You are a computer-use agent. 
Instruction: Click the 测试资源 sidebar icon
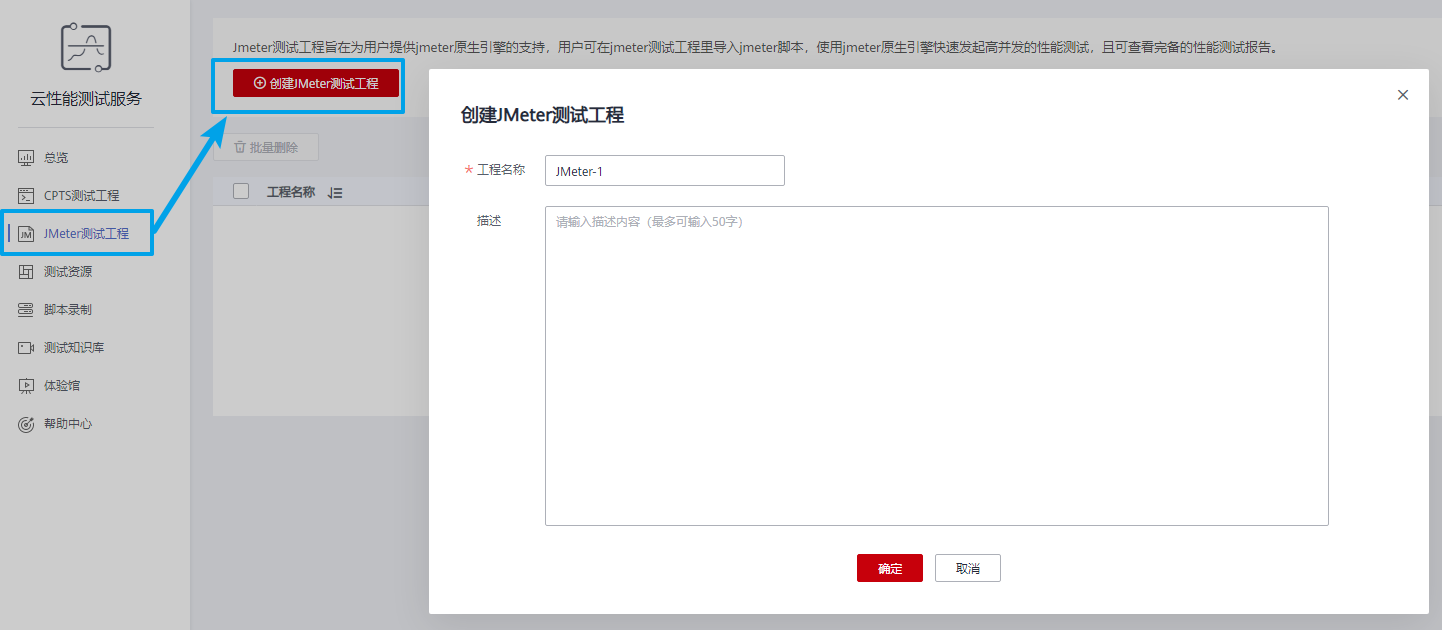(27, 272)
